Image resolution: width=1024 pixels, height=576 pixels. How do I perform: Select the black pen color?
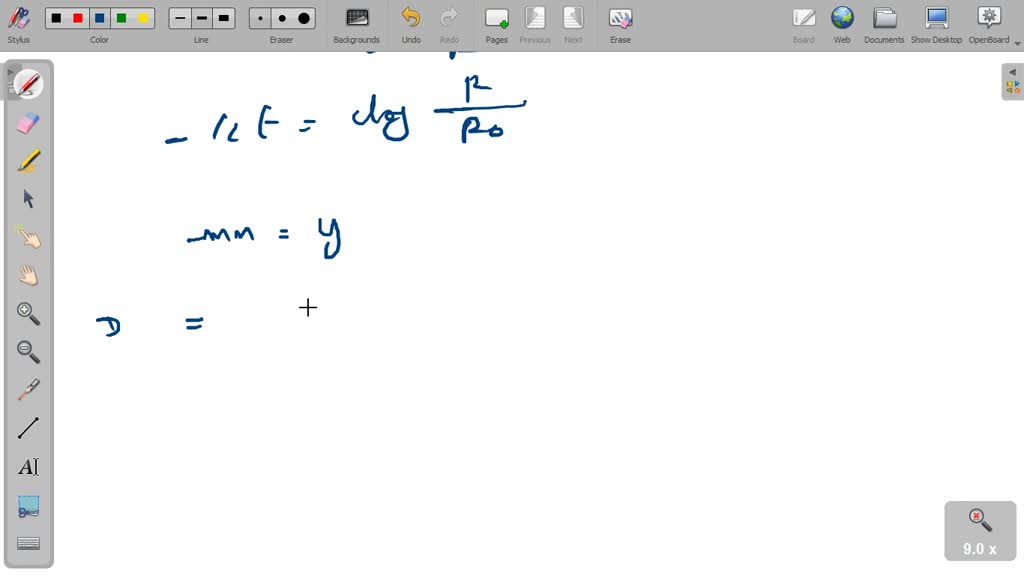56,18
